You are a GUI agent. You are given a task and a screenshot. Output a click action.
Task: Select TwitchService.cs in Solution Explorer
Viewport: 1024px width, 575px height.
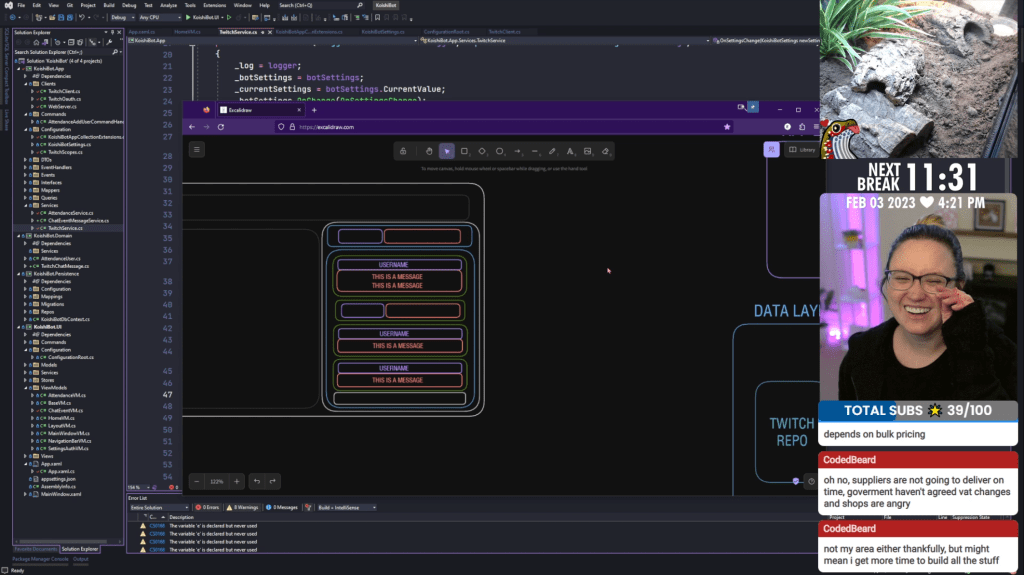(65, 228)
